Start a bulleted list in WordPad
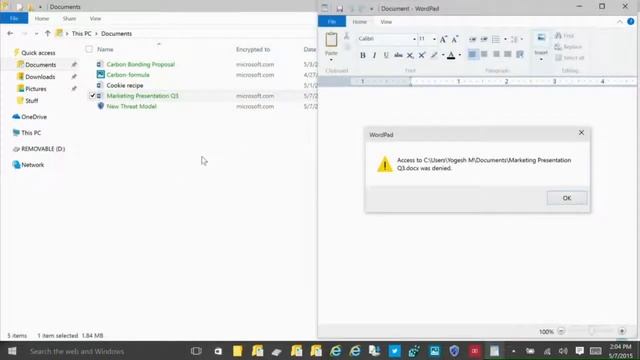This screenshot has height=360, width=640. [x=496, y=39]
